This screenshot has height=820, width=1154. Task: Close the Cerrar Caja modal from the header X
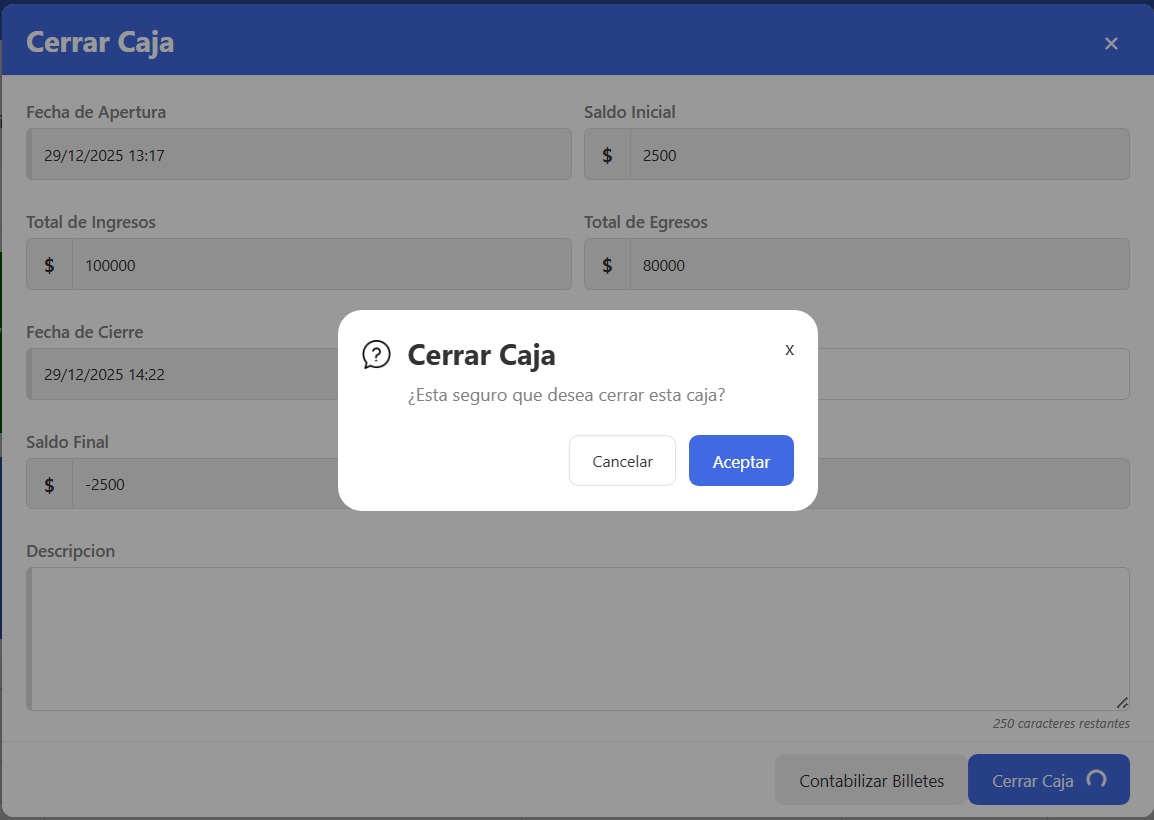point(1111,43)
